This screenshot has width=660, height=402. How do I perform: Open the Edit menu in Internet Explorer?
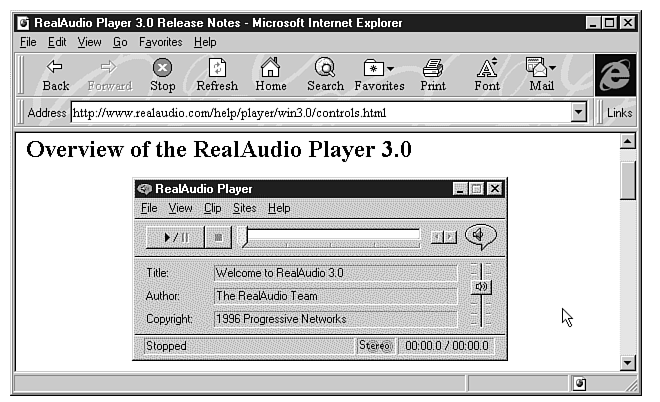point(57,42)
